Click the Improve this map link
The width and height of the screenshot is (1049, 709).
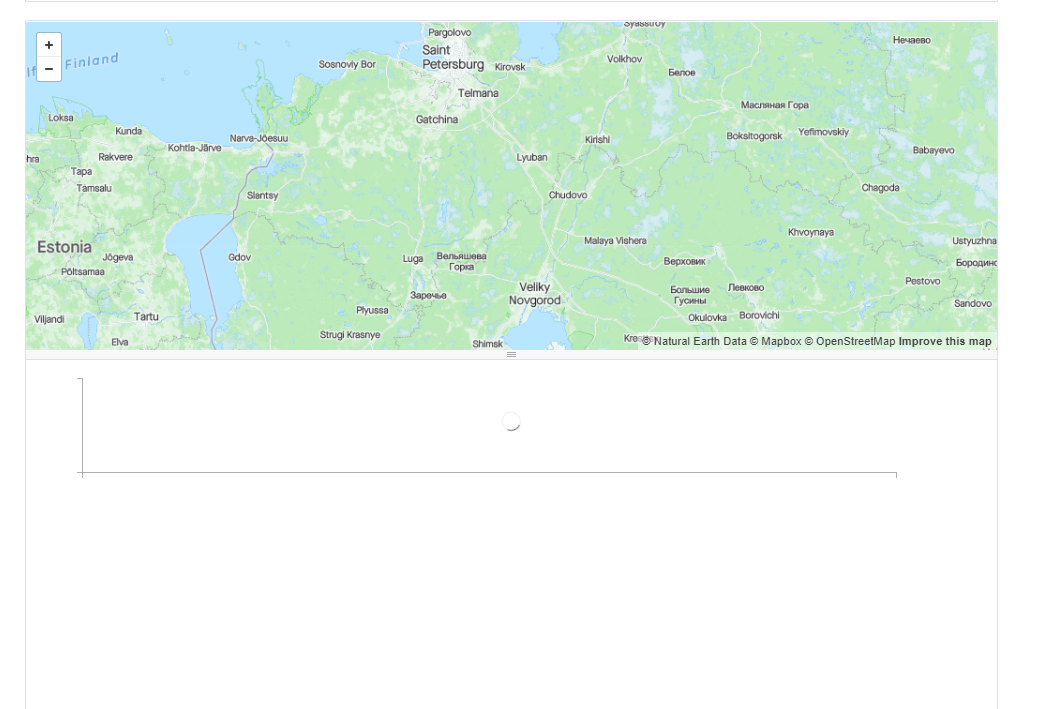coord(945,341)
